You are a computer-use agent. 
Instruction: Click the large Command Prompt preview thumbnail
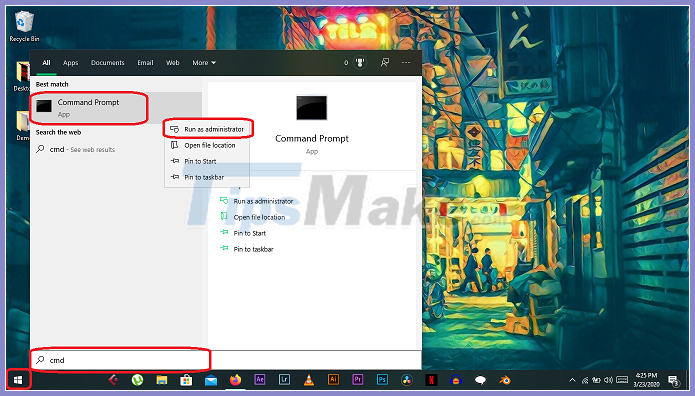coord(312,108)
